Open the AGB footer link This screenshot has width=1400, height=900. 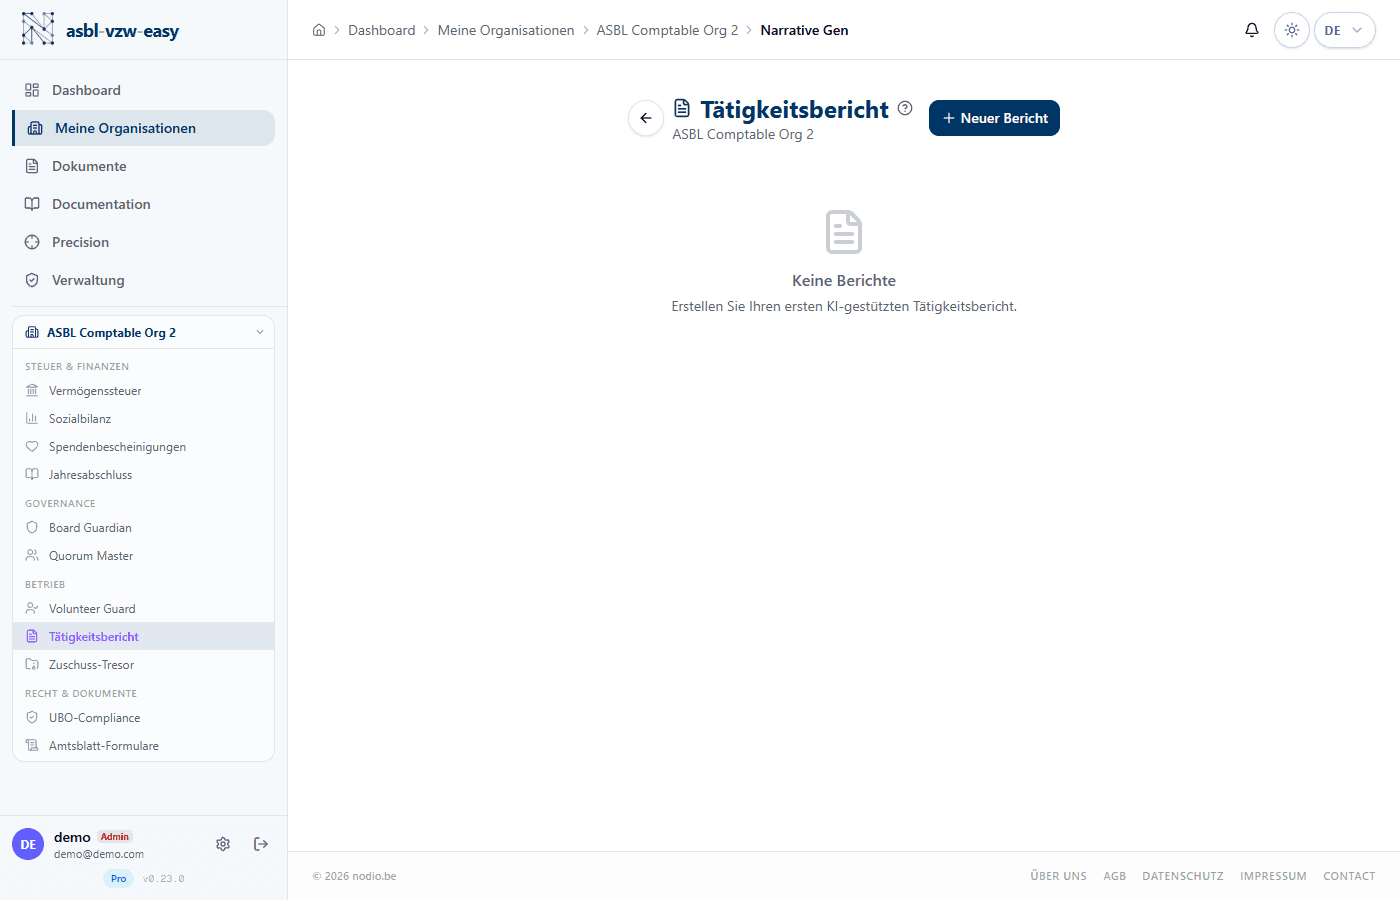(x=1115, y=876)
